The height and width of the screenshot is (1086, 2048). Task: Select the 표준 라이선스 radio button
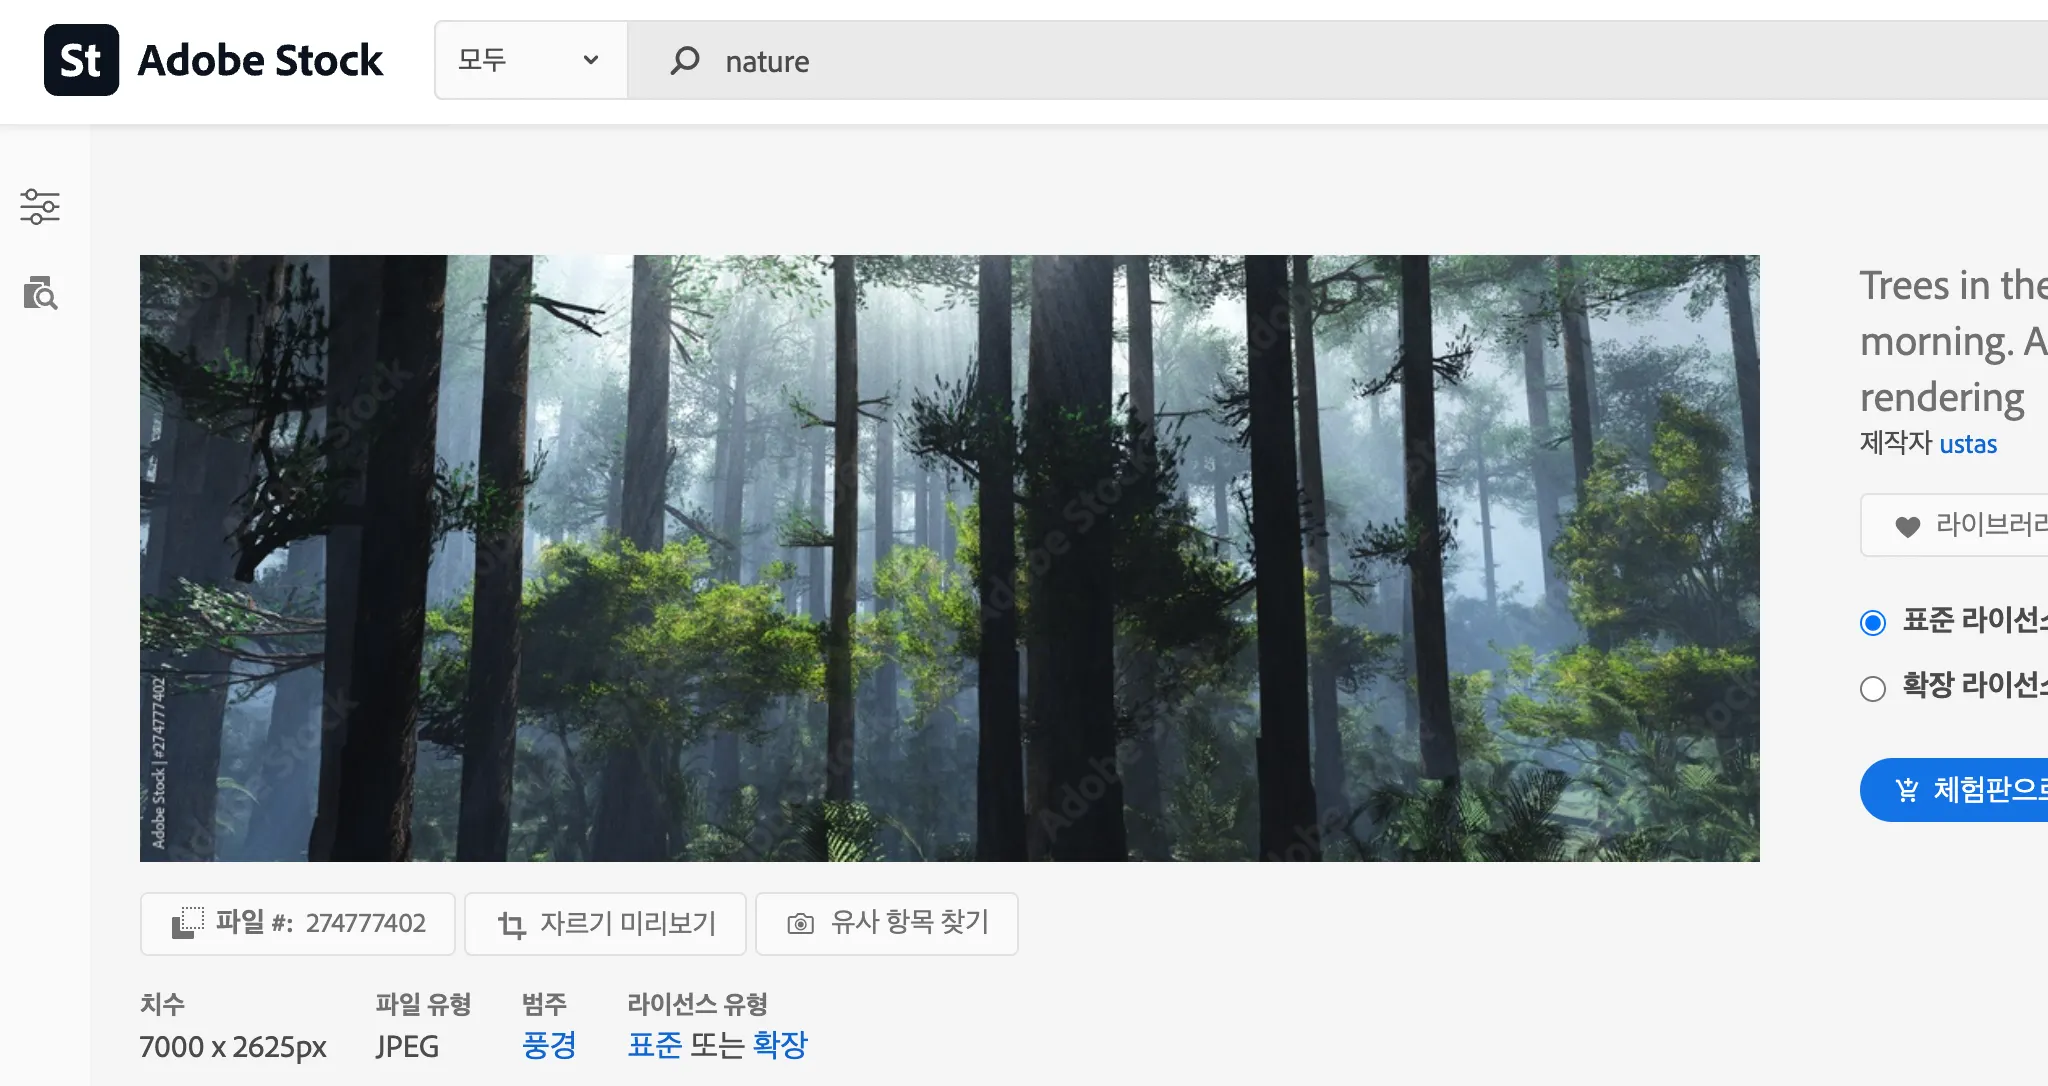(1873, 623)
